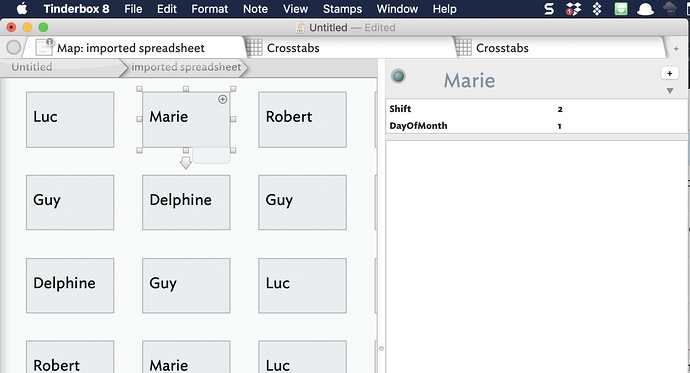
Task: Select imported spreadsheet in the breadcrumb bar
Action: pyautogui.click(x=186, y=67)
